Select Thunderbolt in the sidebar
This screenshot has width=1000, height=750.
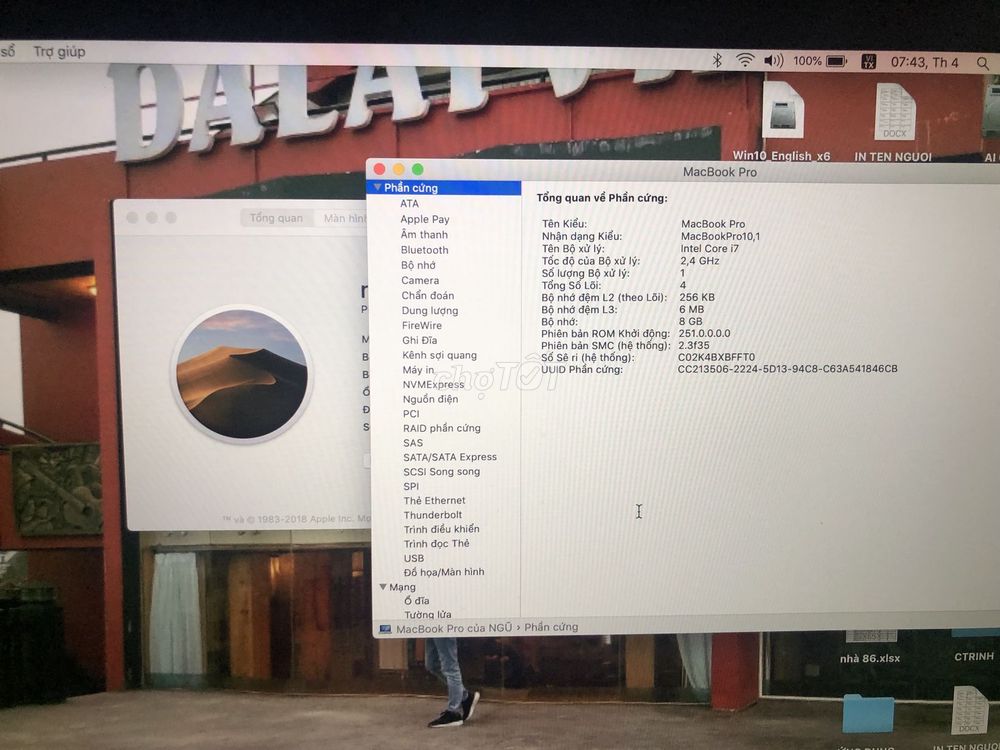[x=433, y=515]
